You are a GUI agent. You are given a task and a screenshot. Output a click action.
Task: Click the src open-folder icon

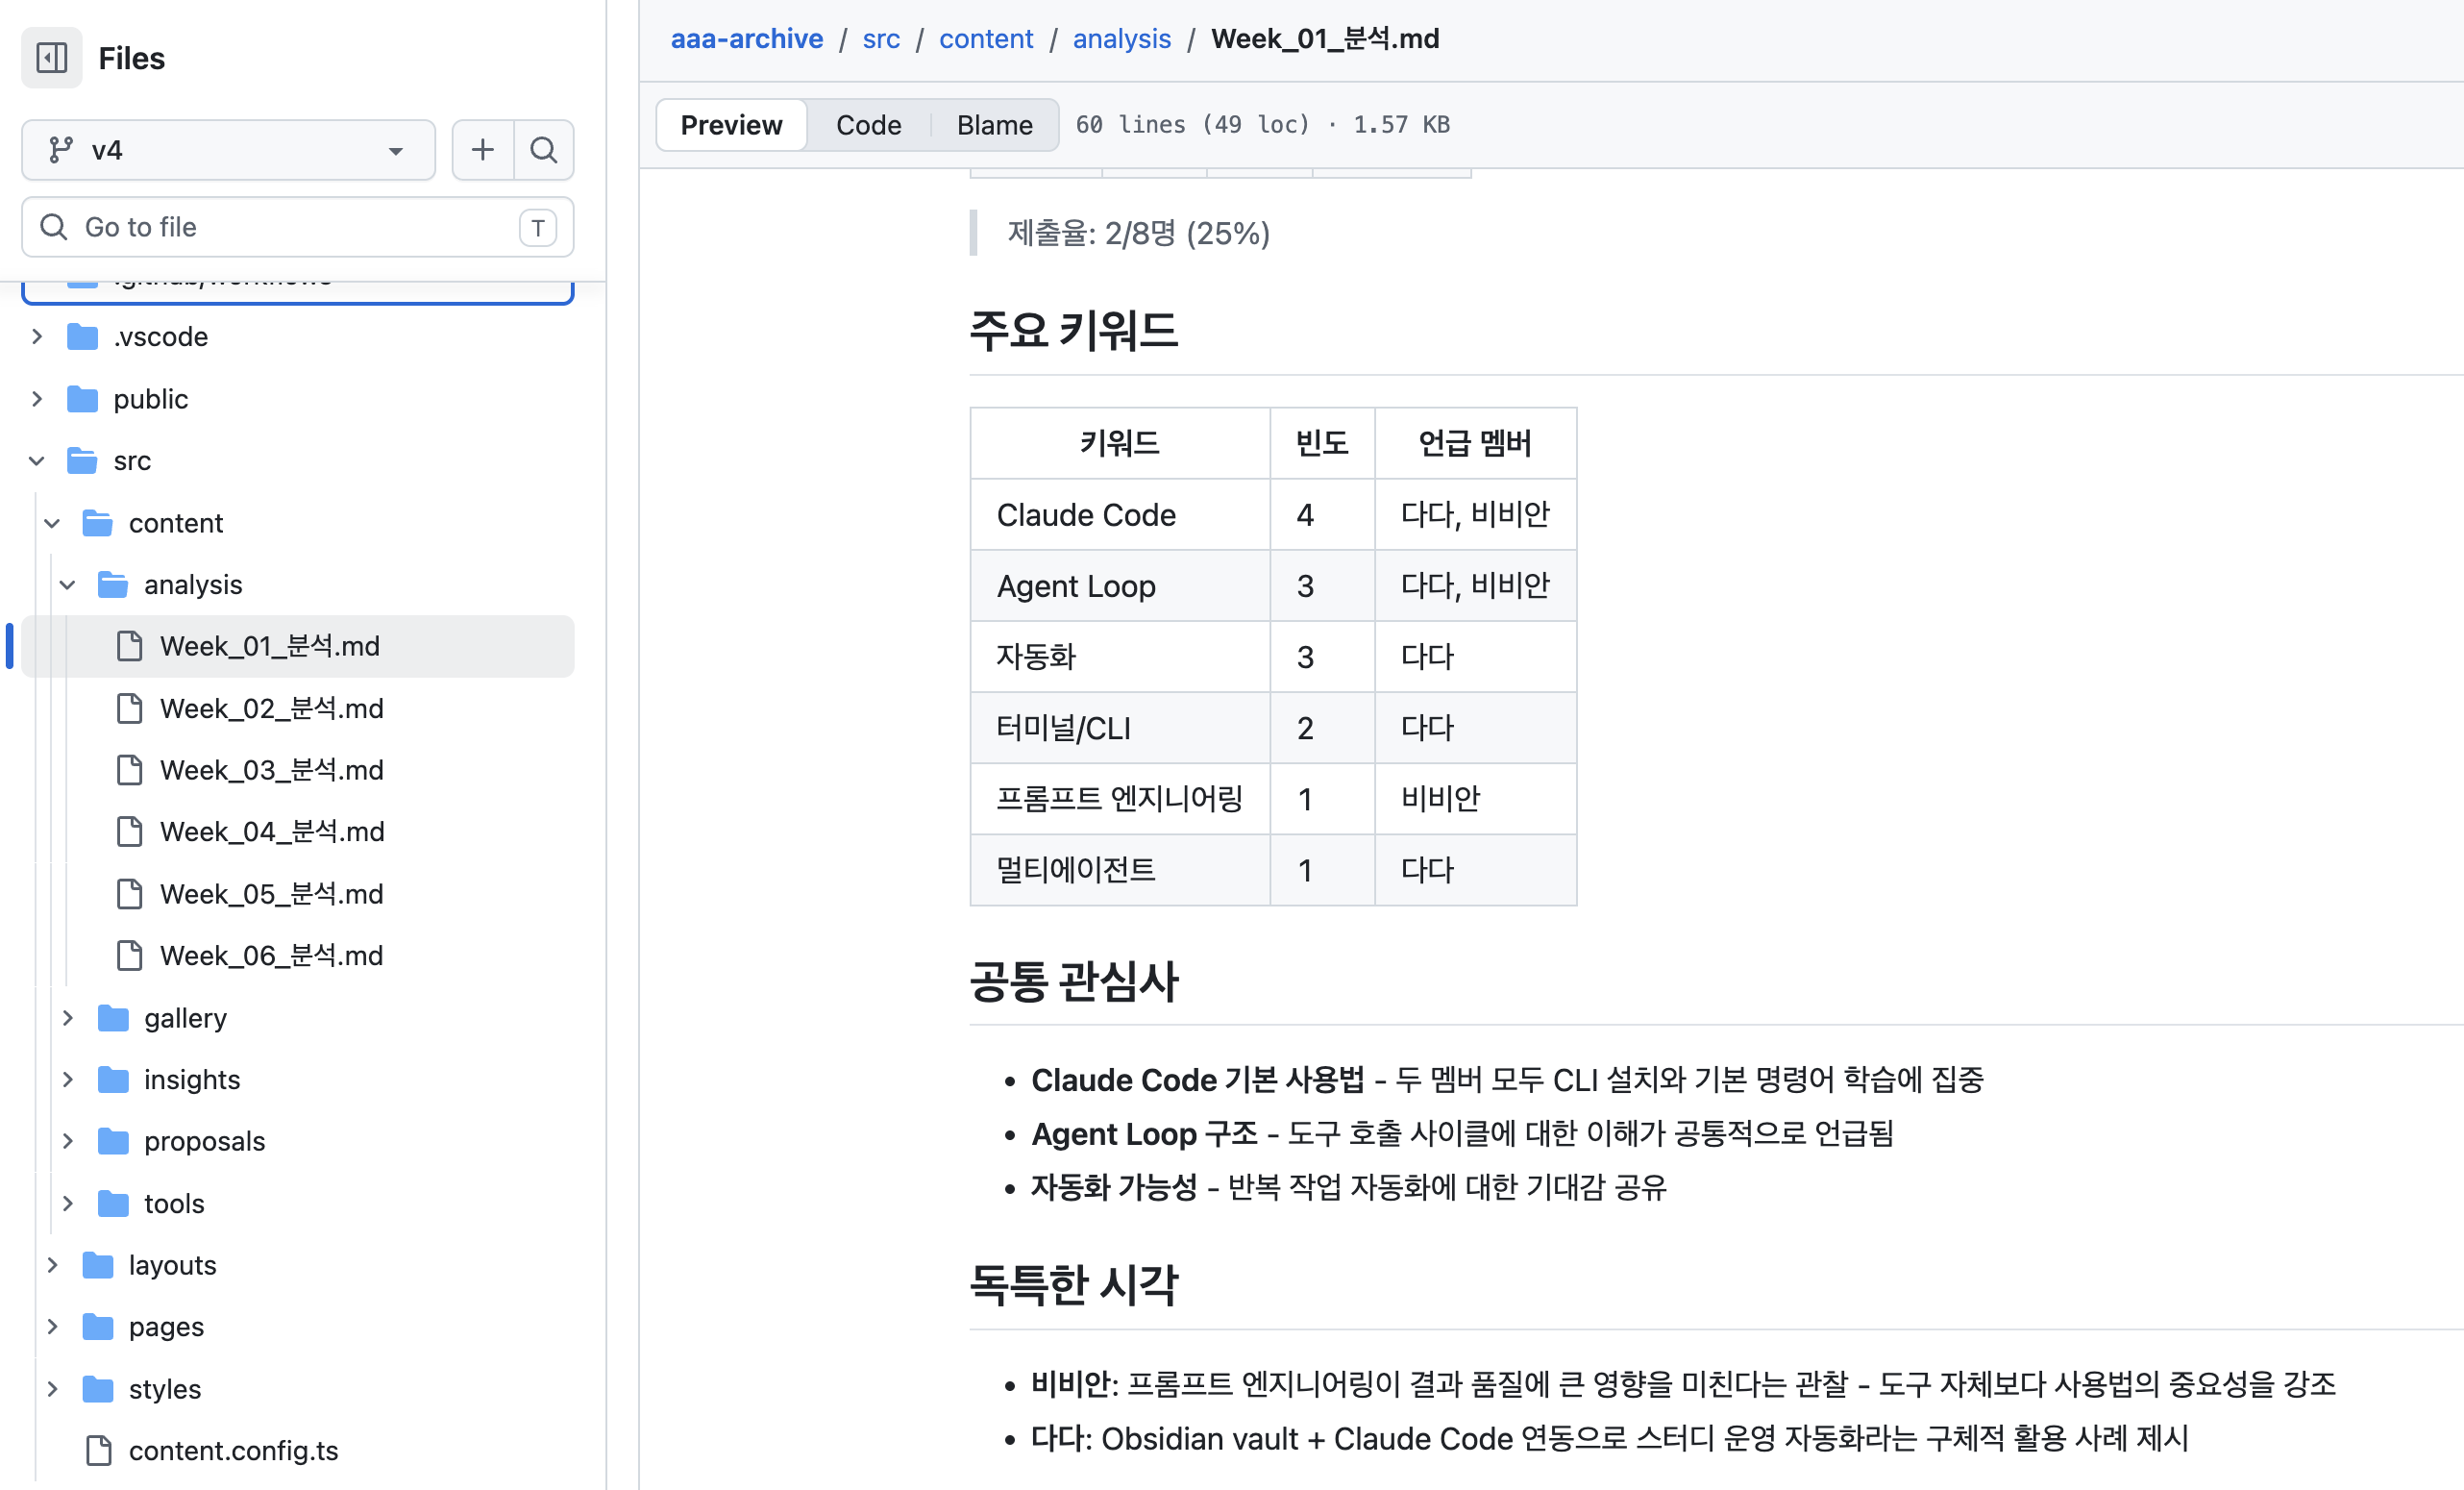click(82, 461)
